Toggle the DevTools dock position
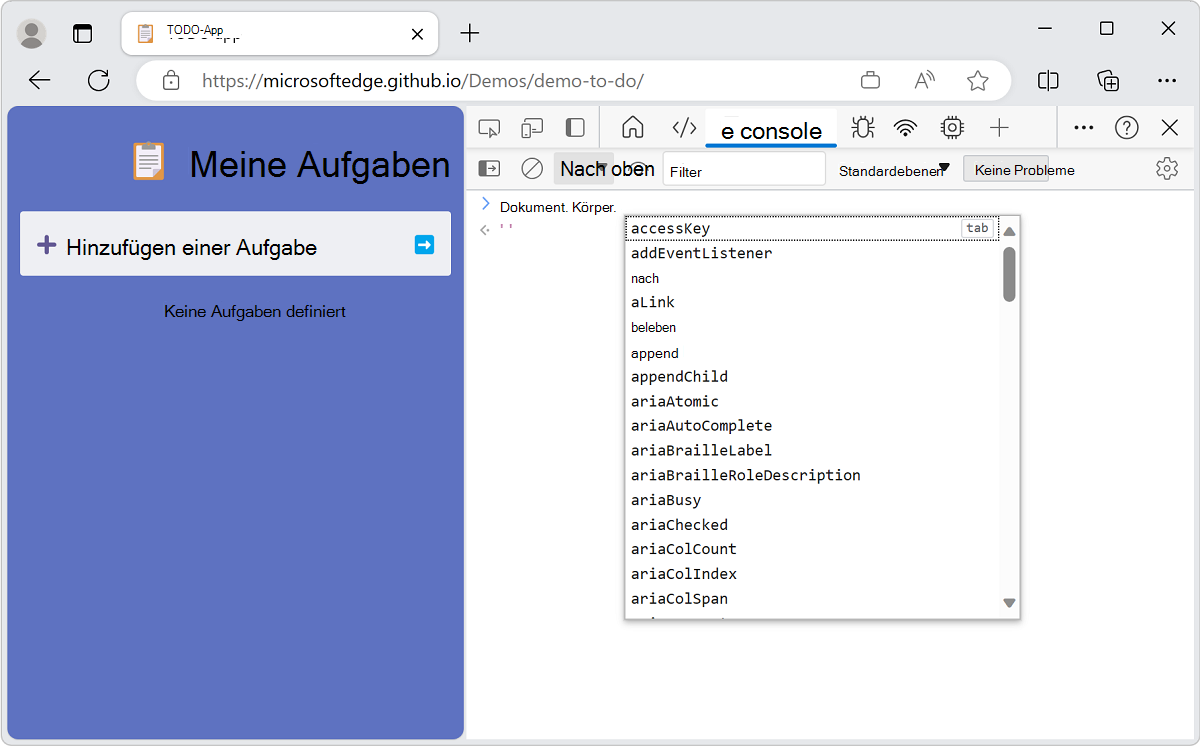Viewport: 1200px width, 746px height. click(573, 128)
